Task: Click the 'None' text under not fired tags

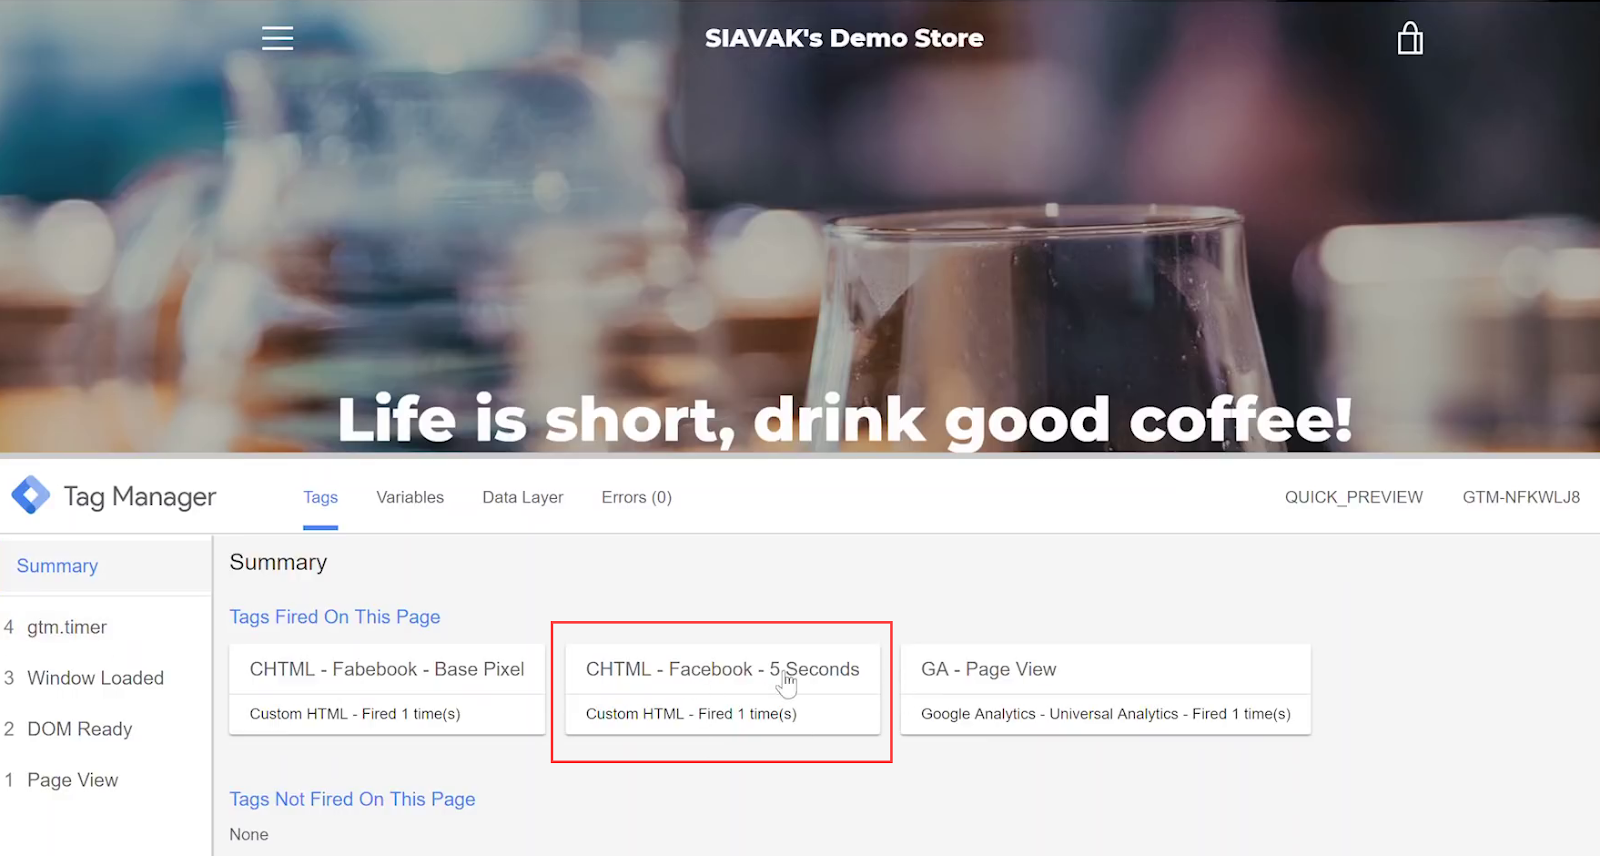Action: tap(249, 834)
